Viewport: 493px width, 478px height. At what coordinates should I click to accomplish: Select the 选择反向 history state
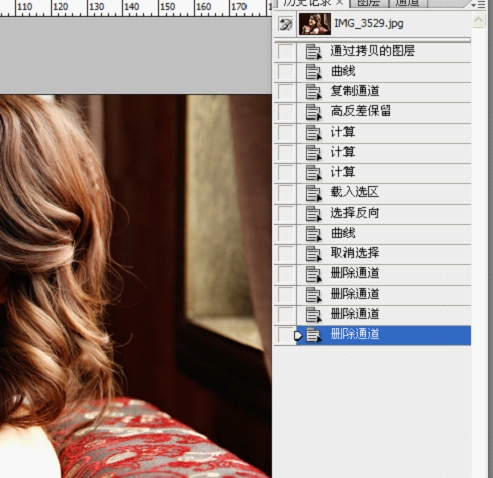pyautogui.click(x=355, y=213)
